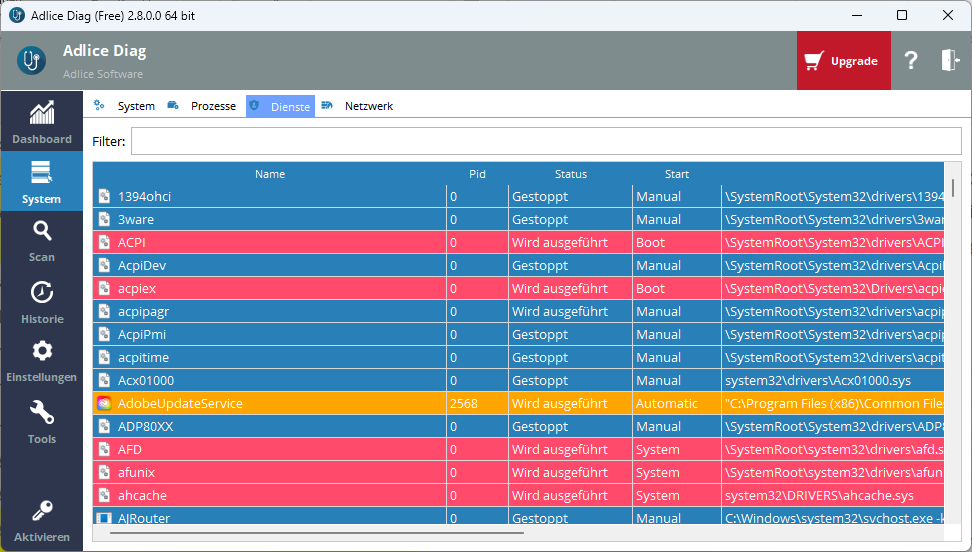Click Gestoppt status in acpitime row
This screenshot has width=972, height=552.
(540, 358)
